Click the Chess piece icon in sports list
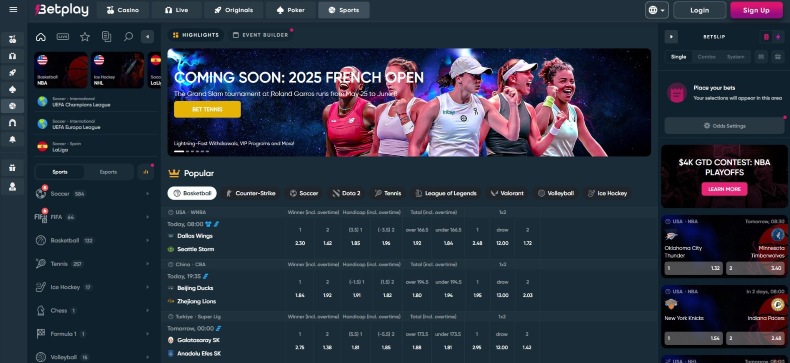 41,311
